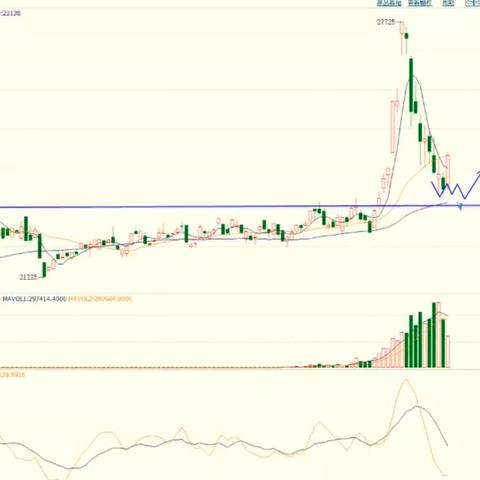Click the candlestick marked with 27725 high
The width and height of the screenshot is (480, 480).
coord(402,37)
